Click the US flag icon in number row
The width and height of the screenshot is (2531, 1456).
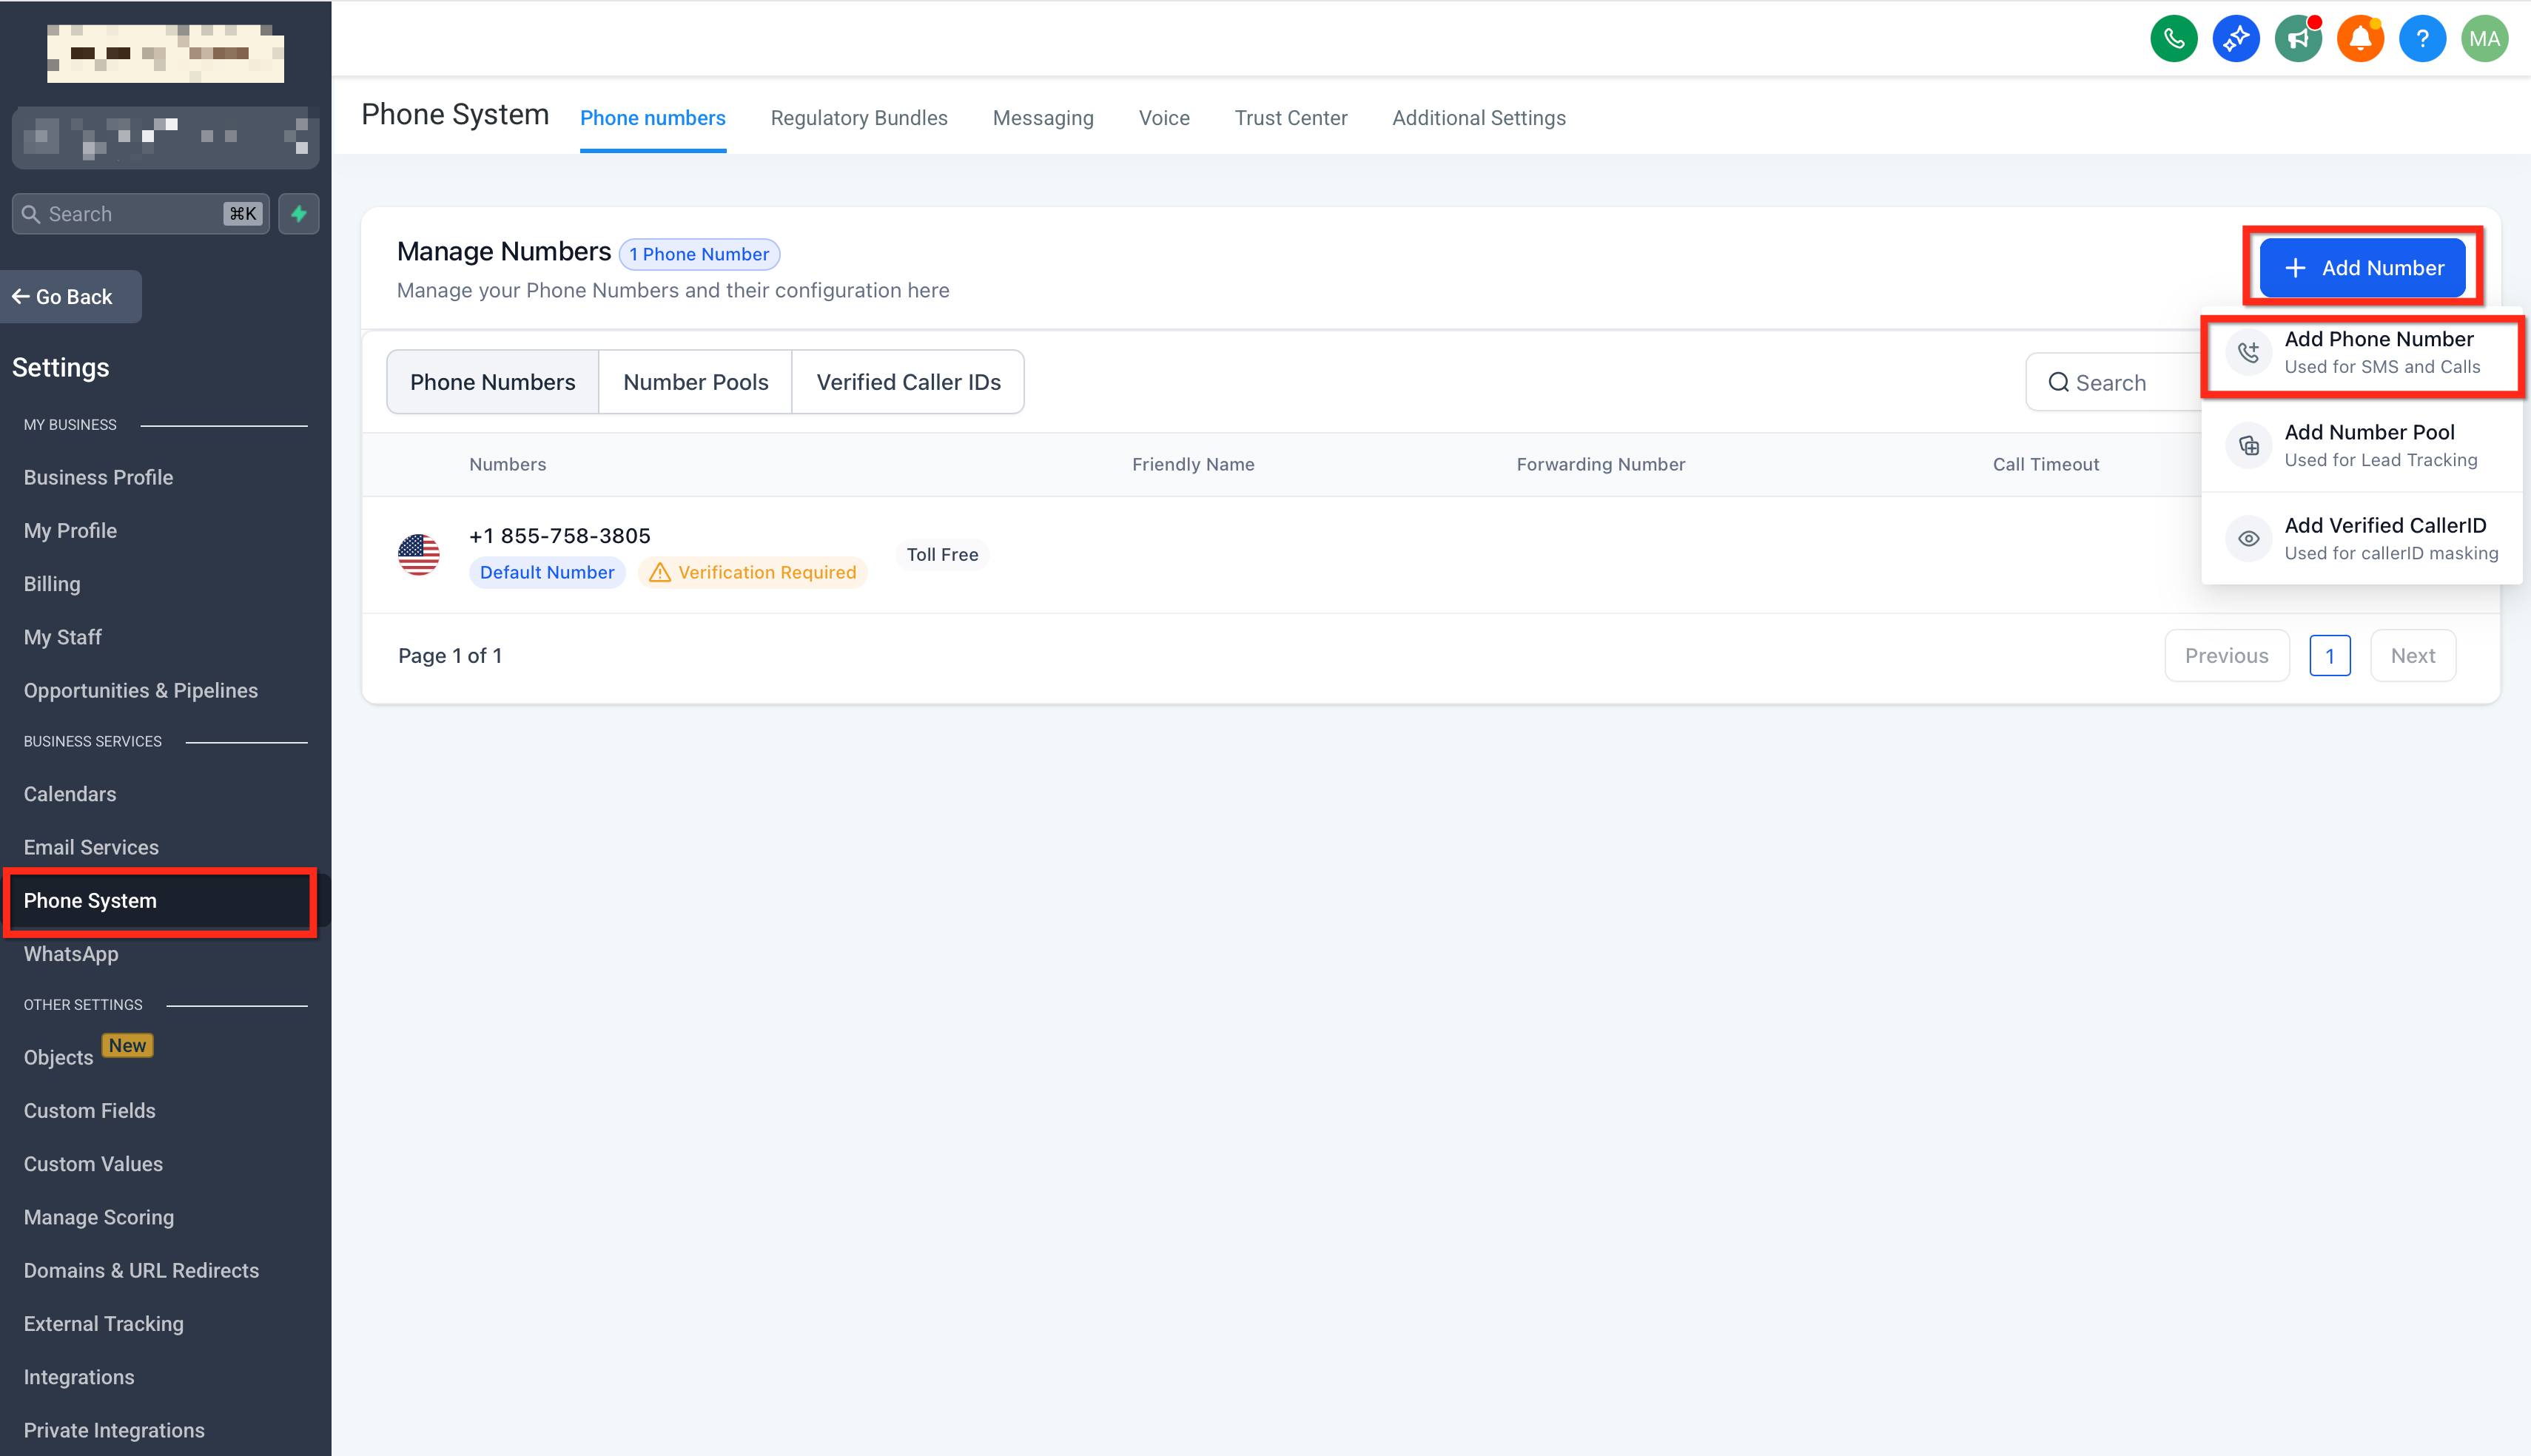(x=418, y=554)
